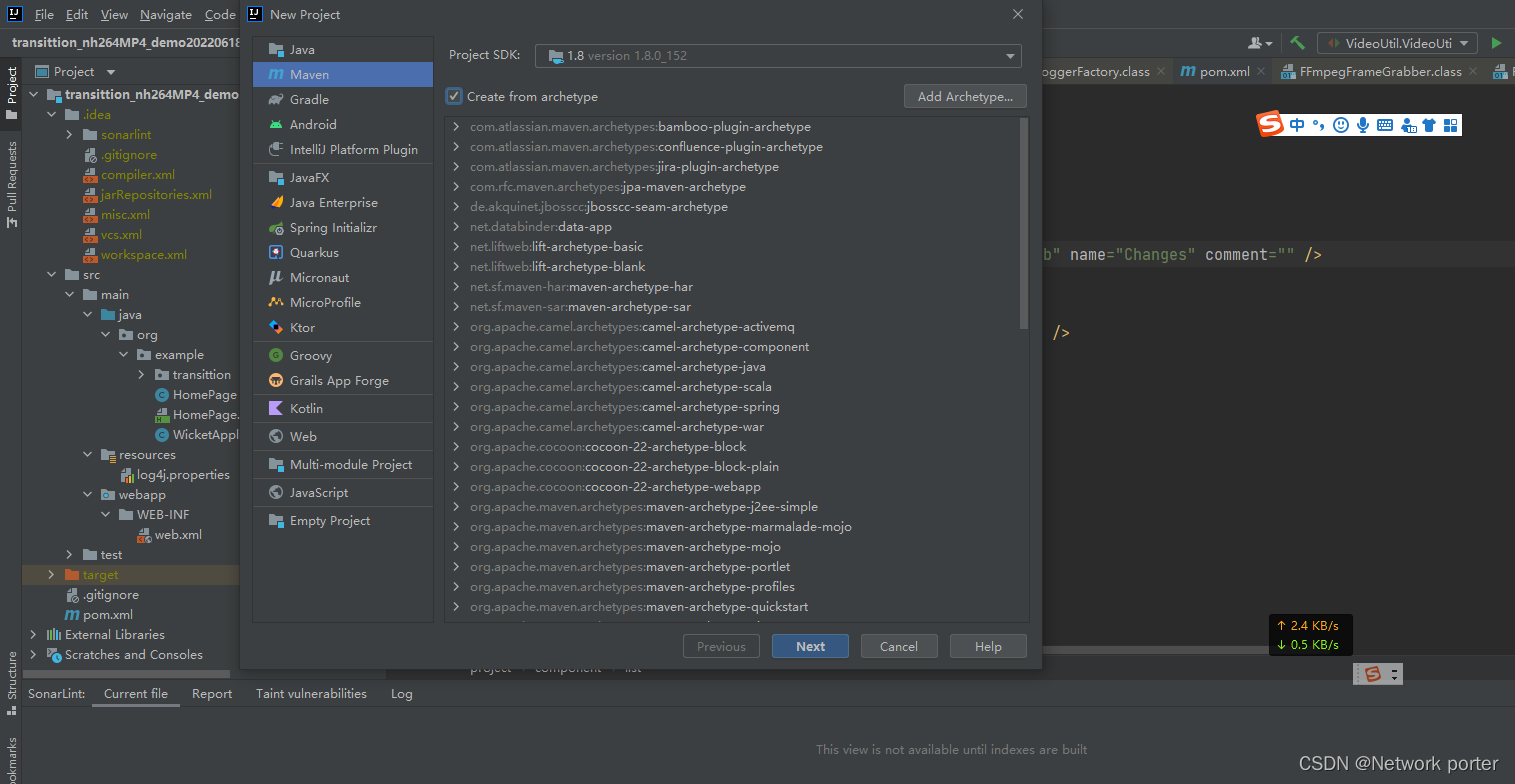Open web.xml in project tree

(x=178, y=535)
